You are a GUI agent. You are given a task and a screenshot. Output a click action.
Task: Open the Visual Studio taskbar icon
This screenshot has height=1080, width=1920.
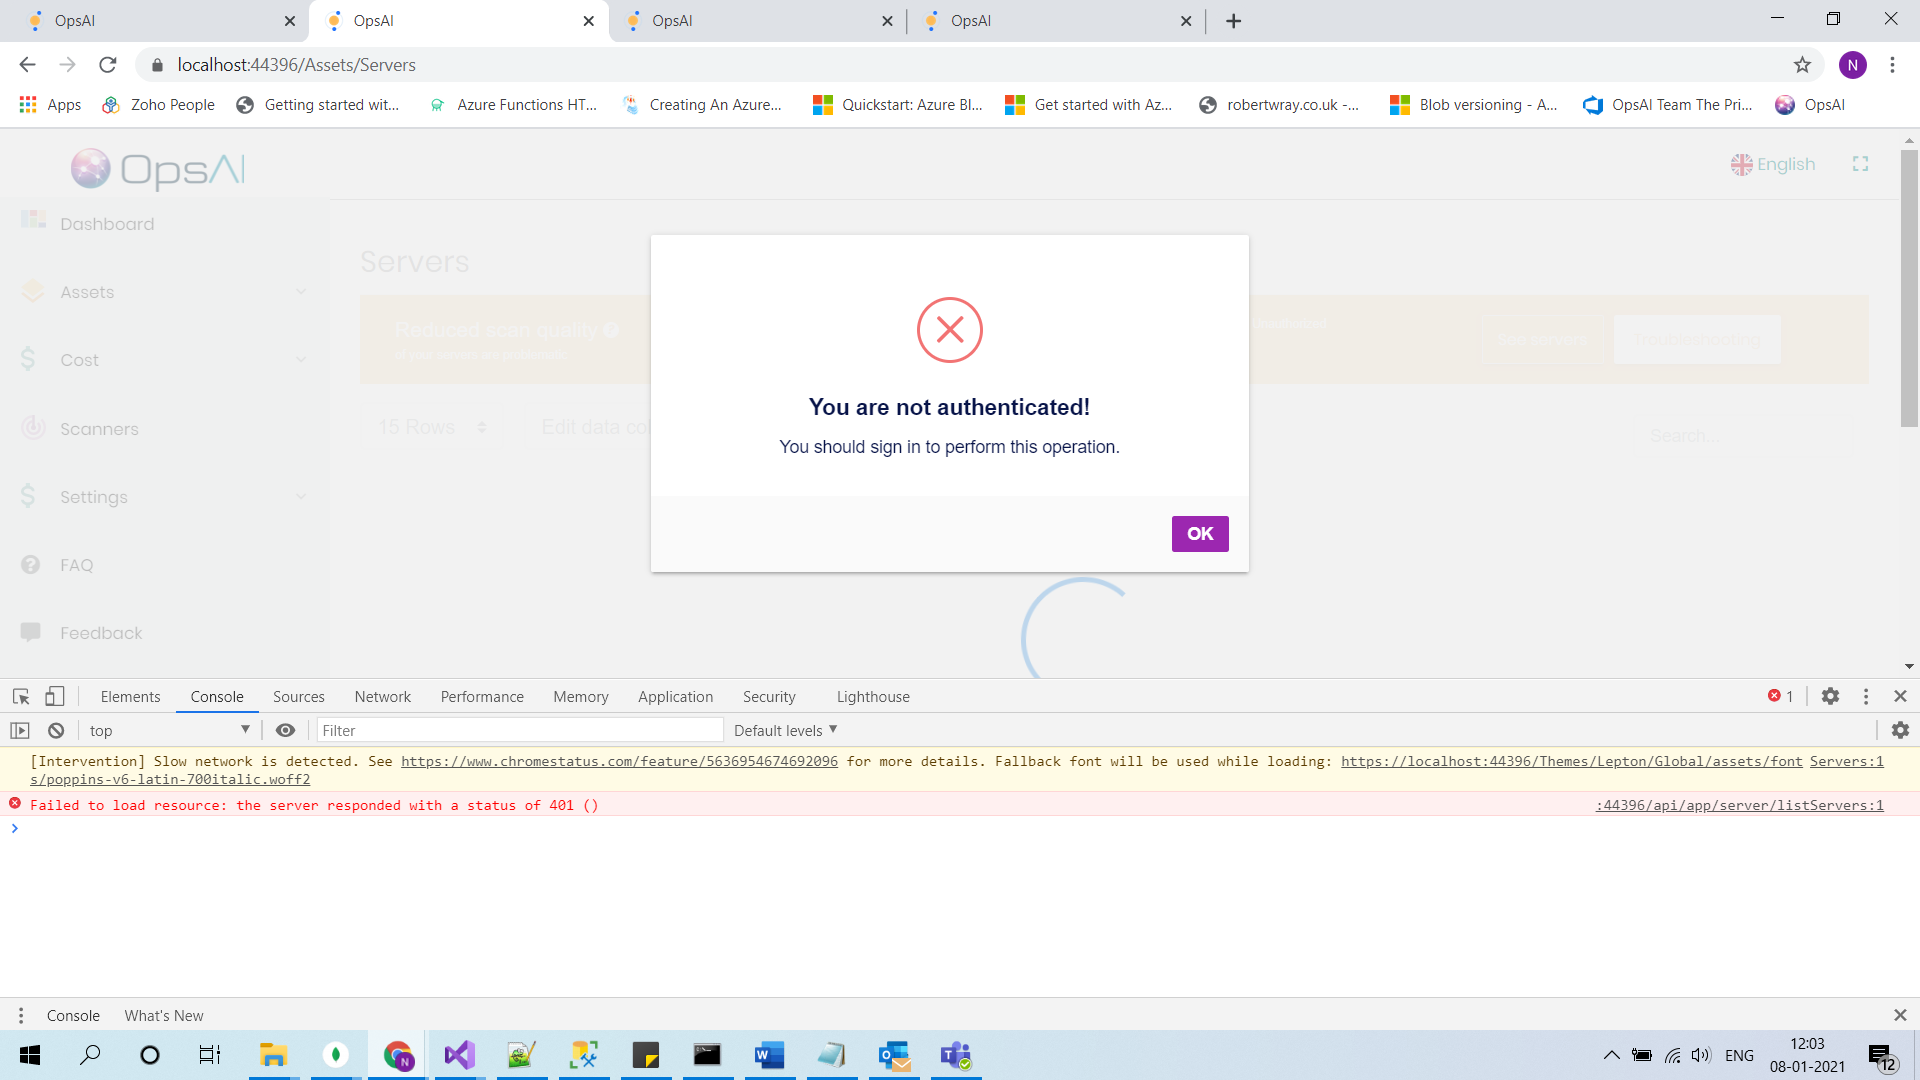point(459,1055)
